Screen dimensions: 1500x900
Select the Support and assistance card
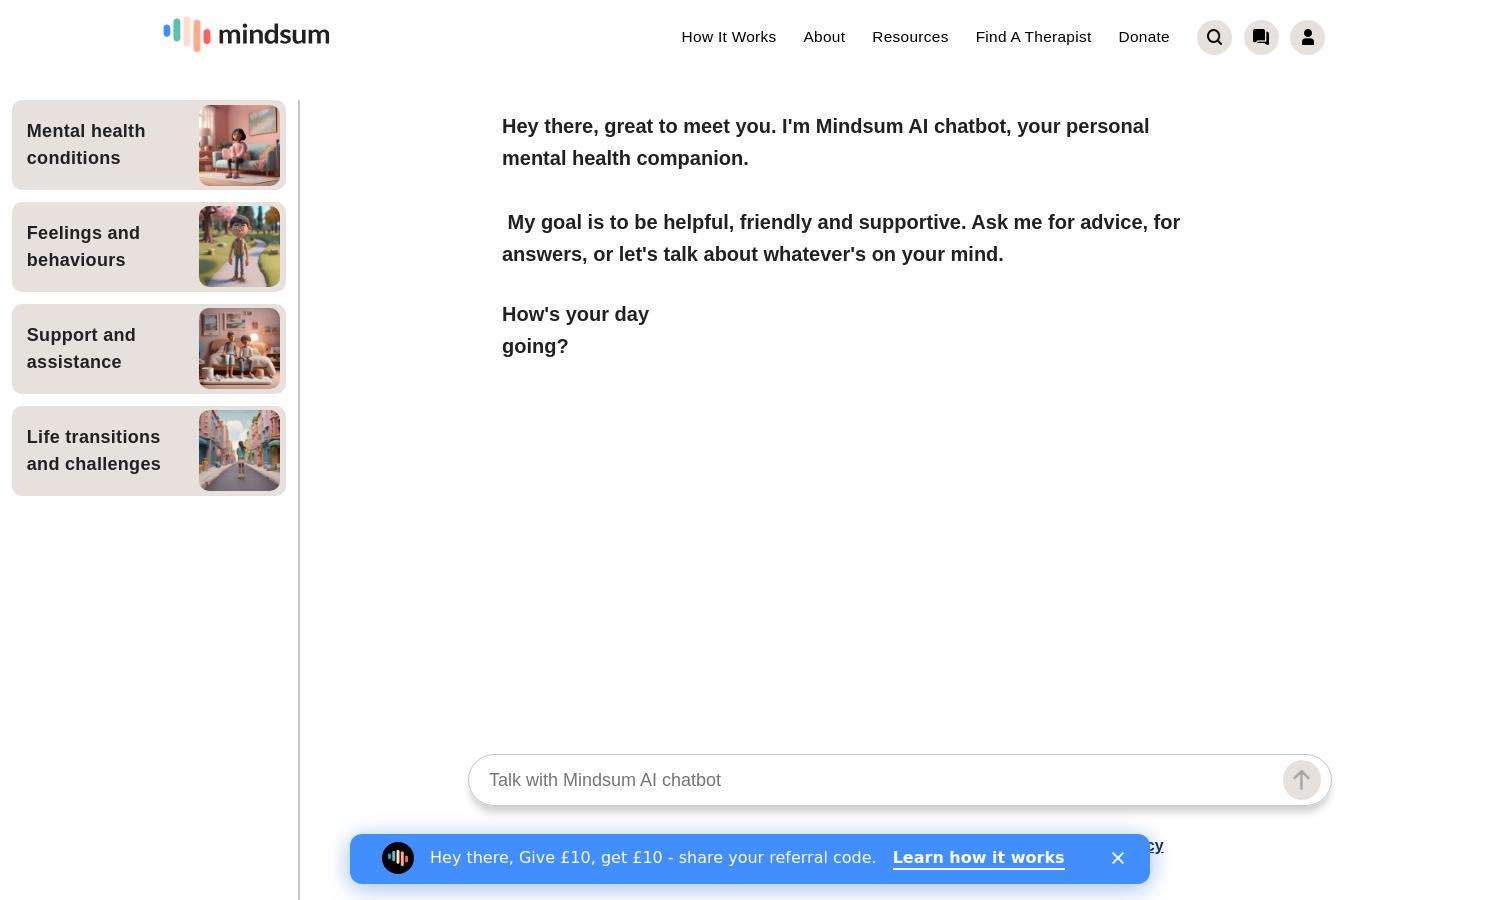[x=149, y=349]
